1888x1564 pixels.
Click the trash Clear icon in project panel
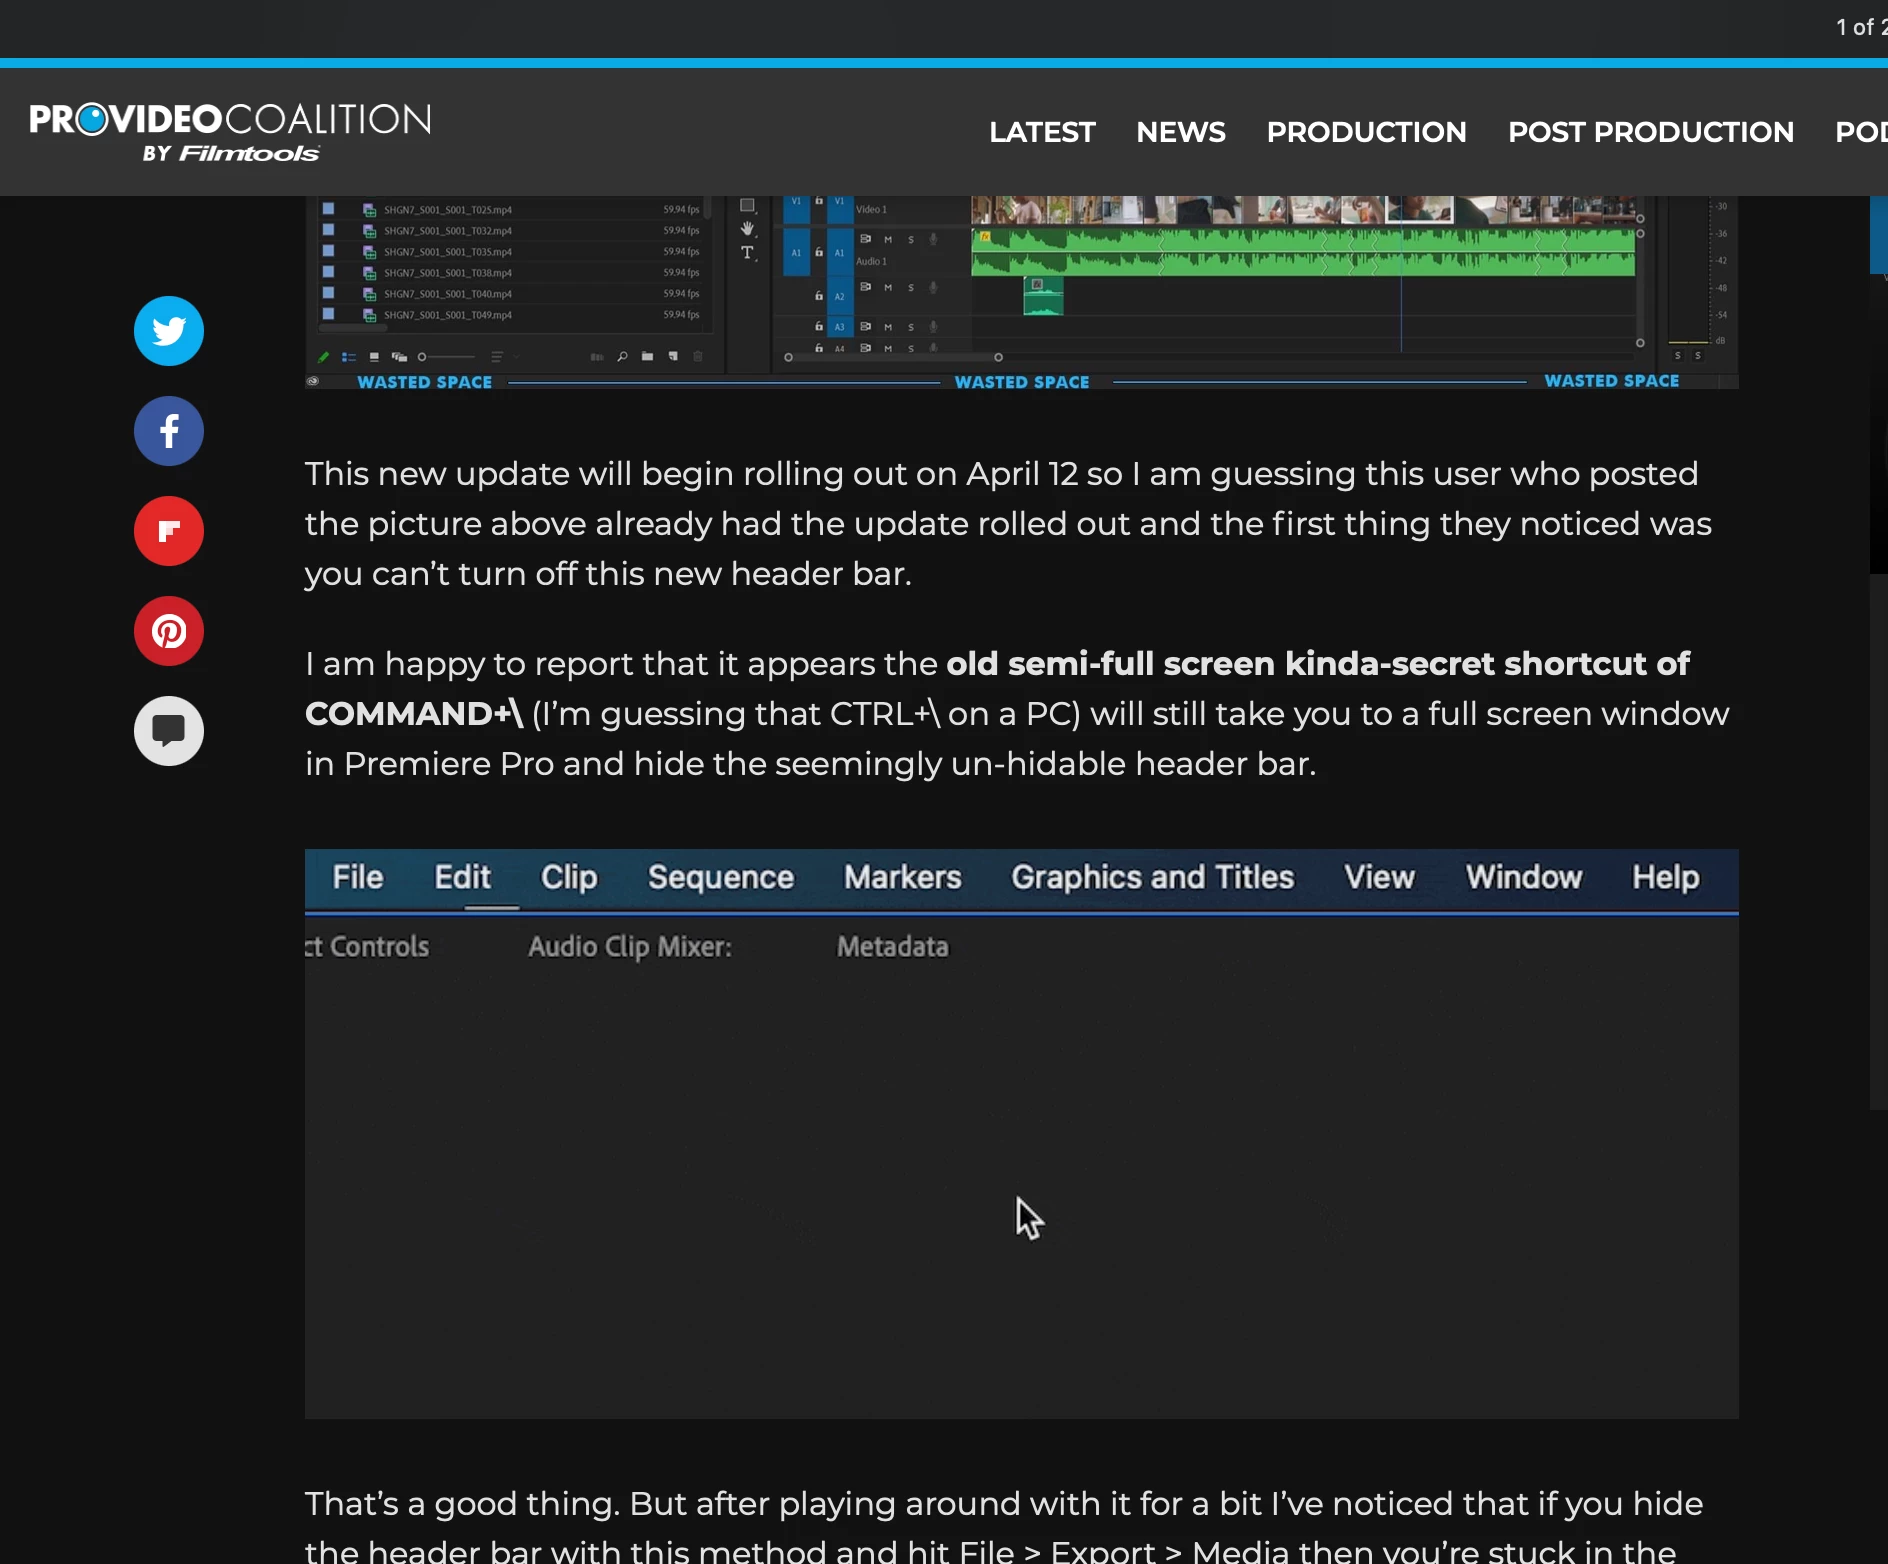698,357
